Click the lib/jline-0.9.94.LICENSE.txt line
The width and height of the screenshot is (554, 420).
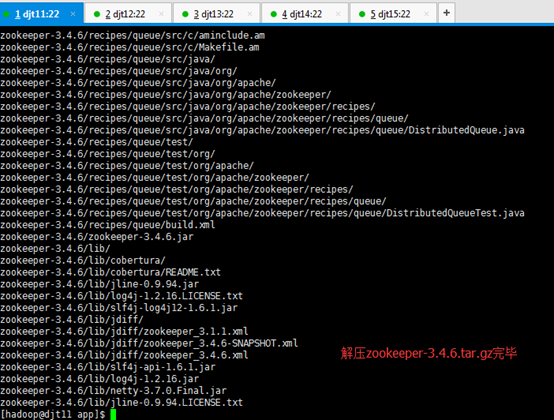coord(121,402)
